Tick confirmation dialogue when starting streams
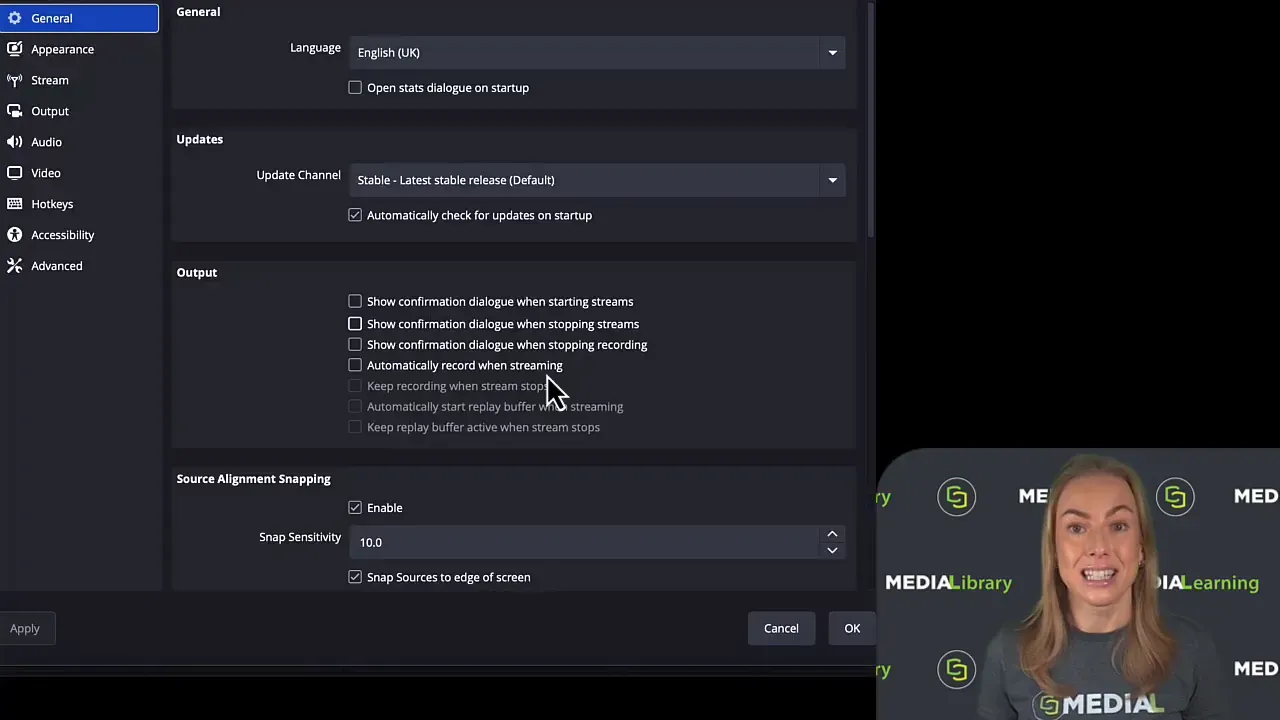 point(355,301)
